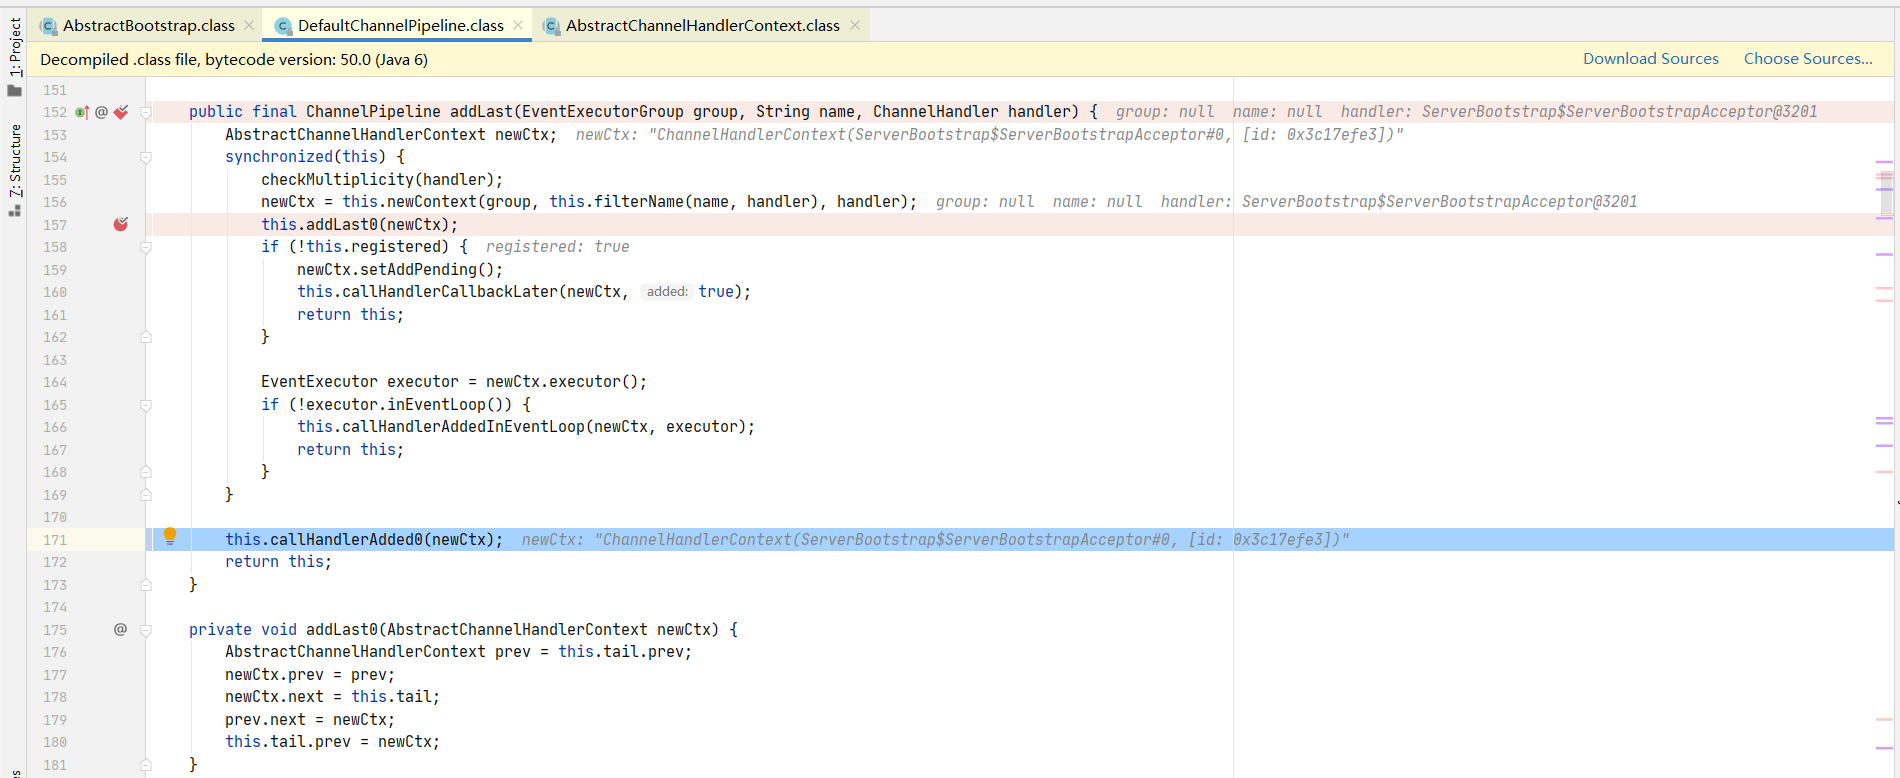
Task: Click fold end marker at line 168
Action: click(146, 472)
